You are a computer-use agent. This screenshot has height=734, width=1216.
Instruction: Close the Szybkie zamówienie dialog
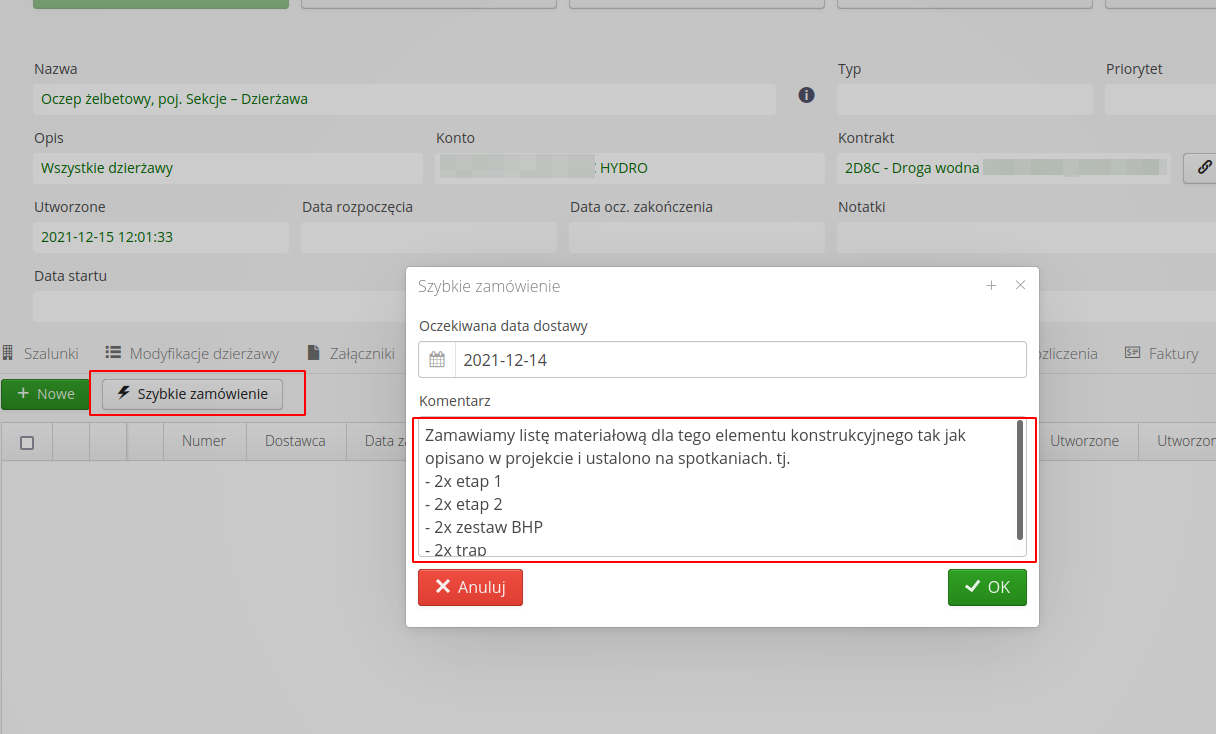tap(1020, 286)
